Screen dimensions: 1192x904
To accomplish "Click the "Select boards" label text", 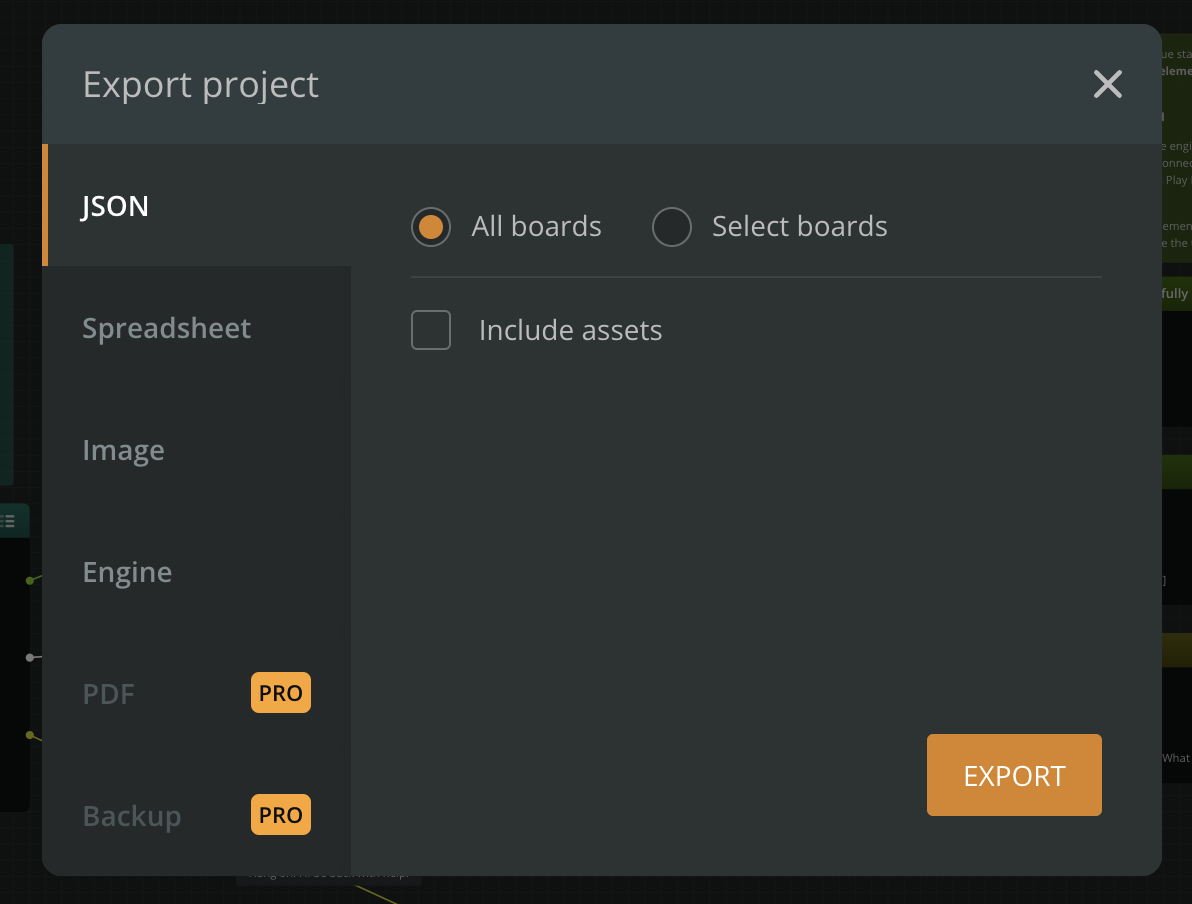I will point(799,227).
